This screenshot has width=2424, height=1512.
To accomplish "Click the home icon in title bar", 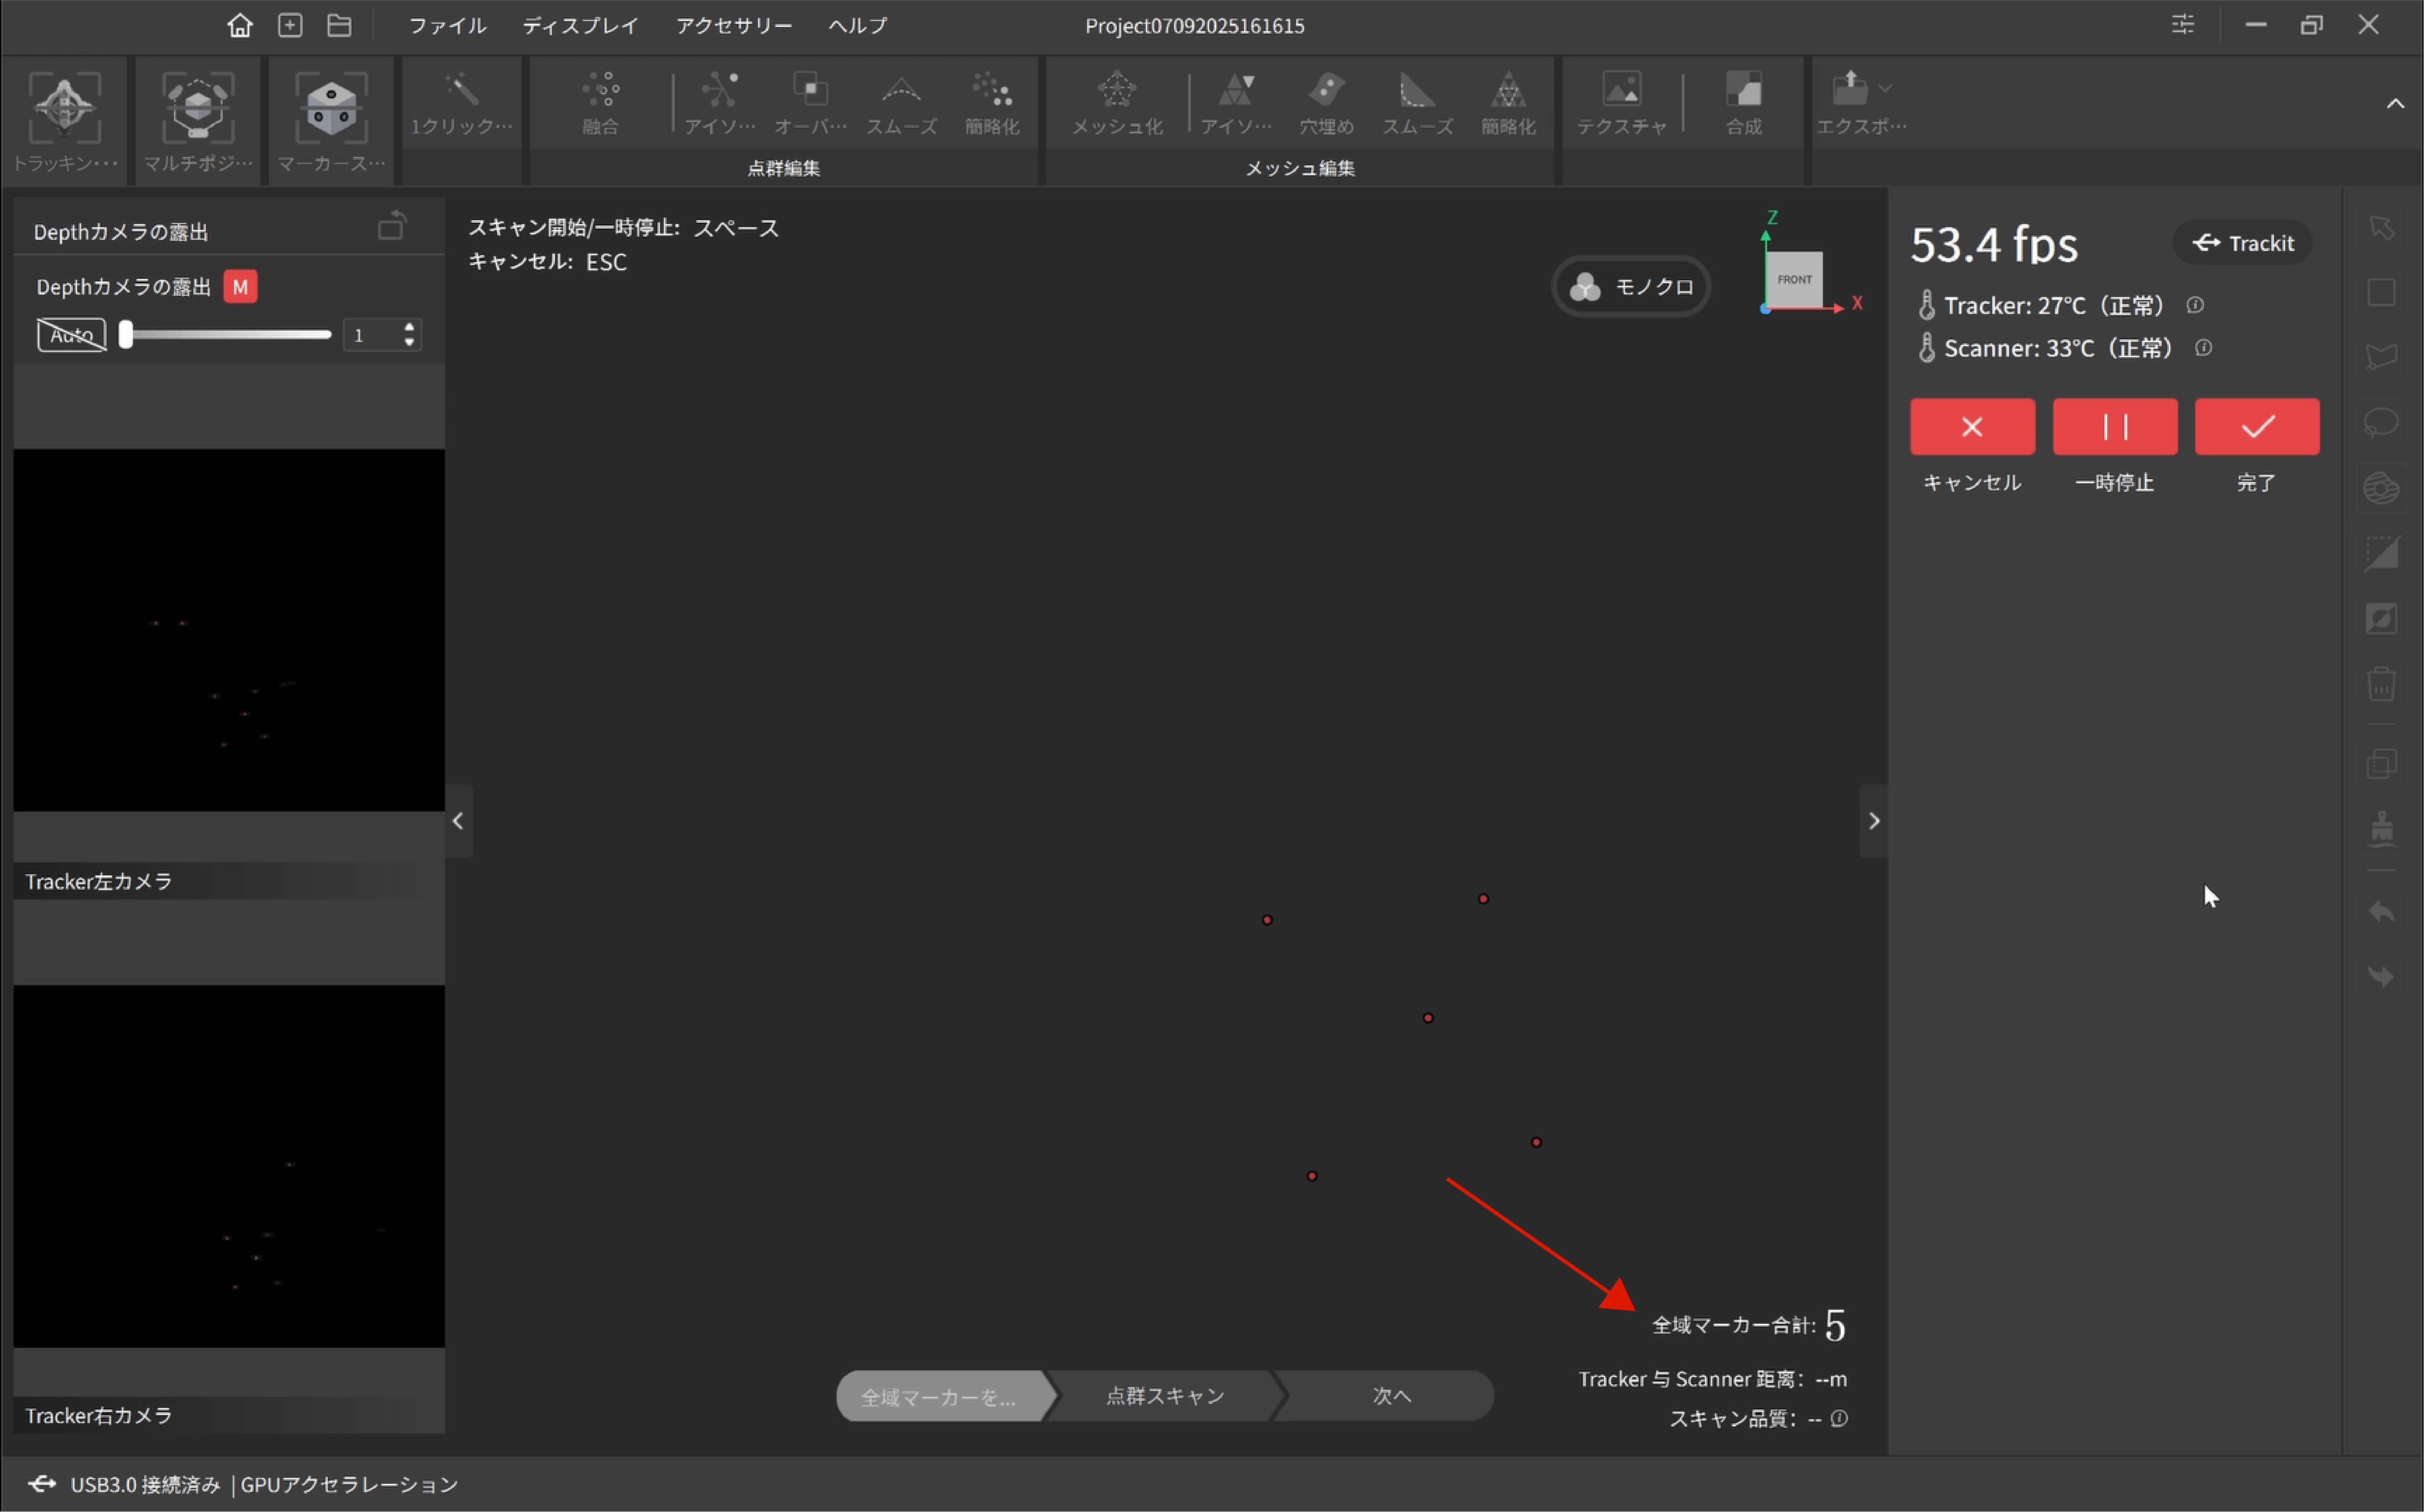I will [x=239, y=25].
